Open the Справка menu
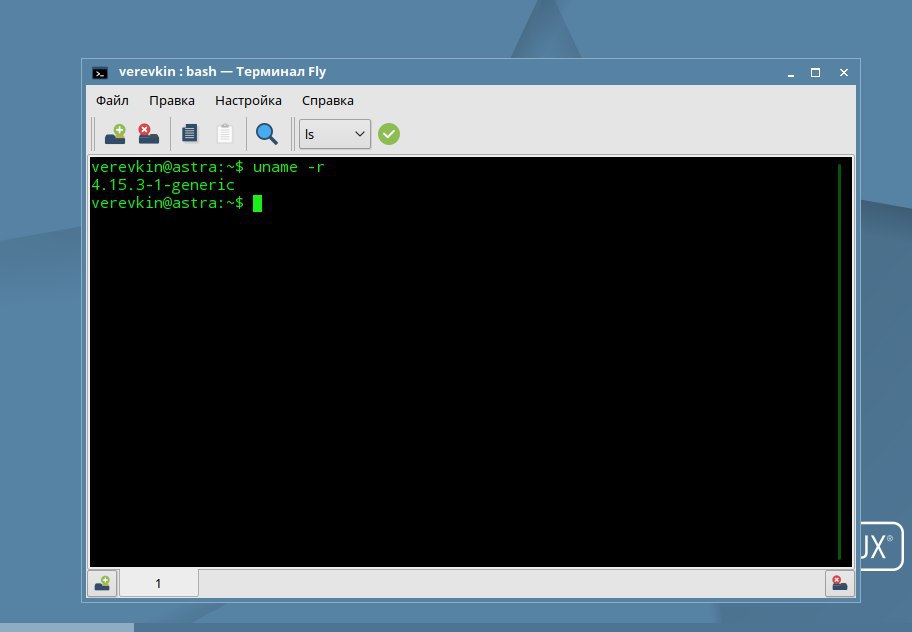Image resolution: width=912 pixels, height=632 pixels. click(327, 101)
